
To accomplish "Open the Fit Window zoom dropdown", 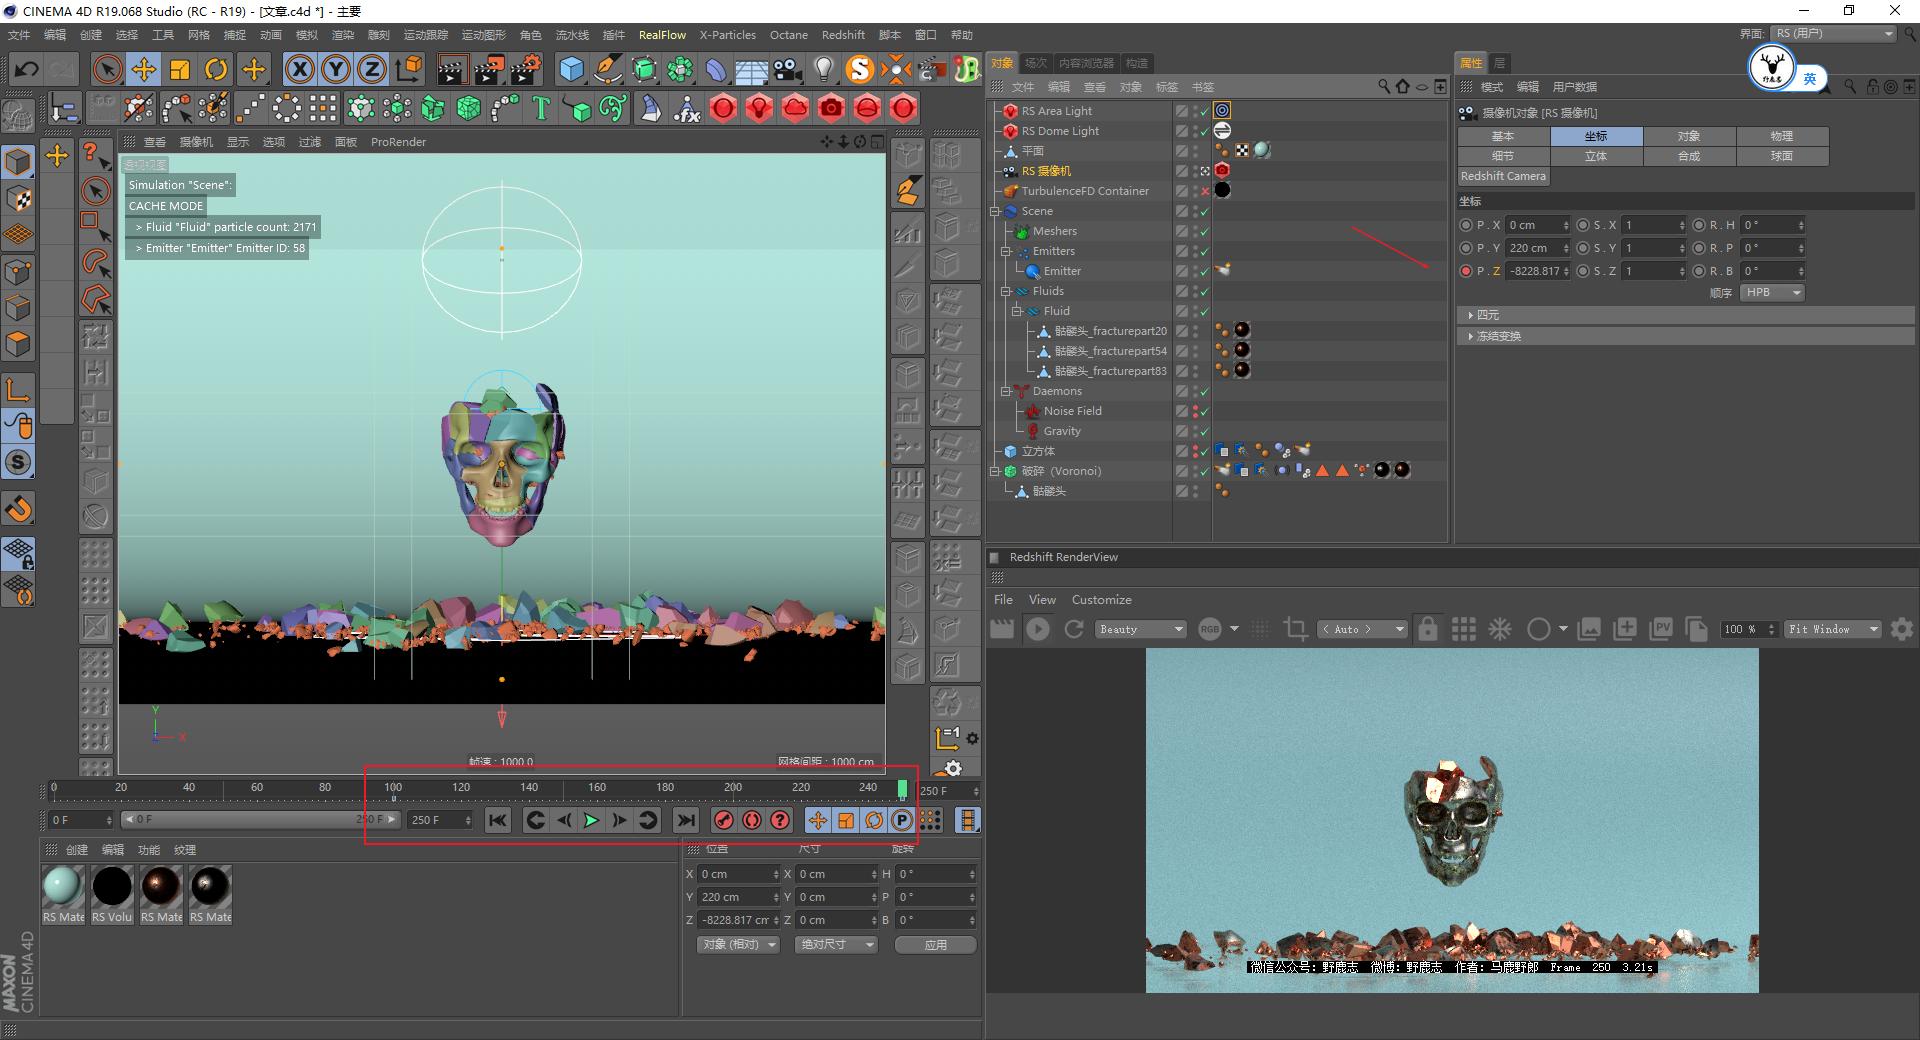I will point(1832,629).
